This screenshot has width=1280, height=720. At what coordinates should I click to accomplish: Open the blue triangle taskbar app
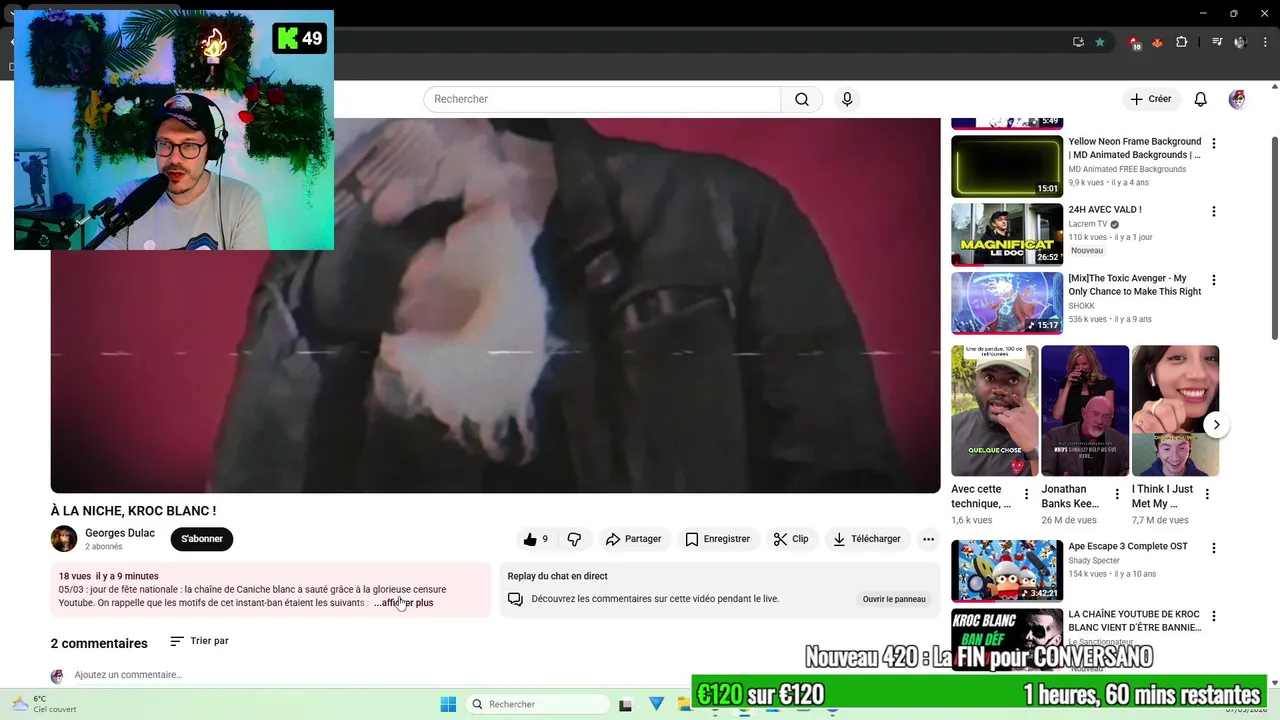[x=656, y=704]
